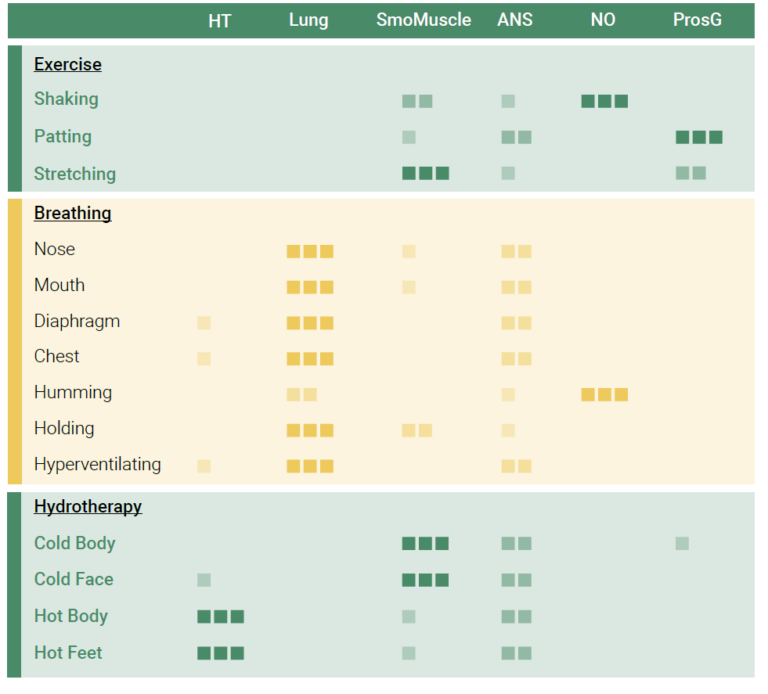
Task: Select the Exercise section heading
Action: (68, 65)
